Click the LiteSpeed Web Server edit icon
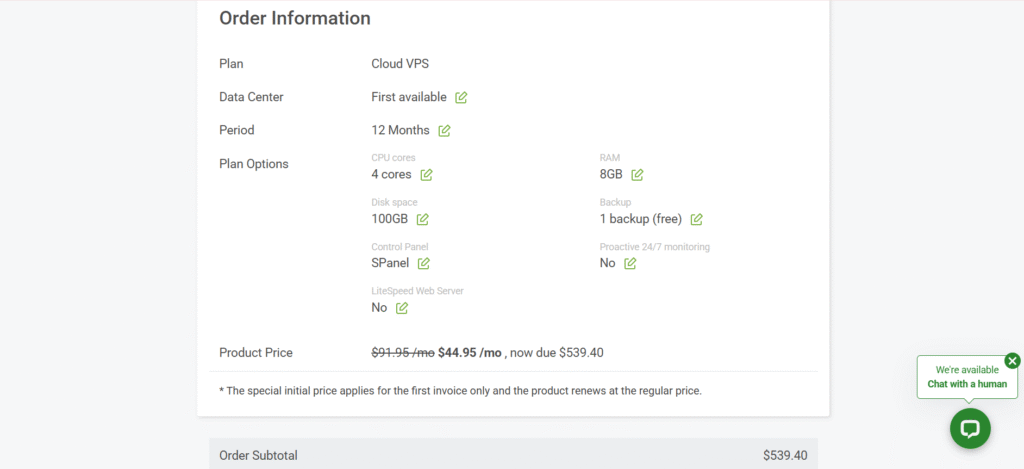Viewport: 1024px width, 469px height. coord(401,308)
